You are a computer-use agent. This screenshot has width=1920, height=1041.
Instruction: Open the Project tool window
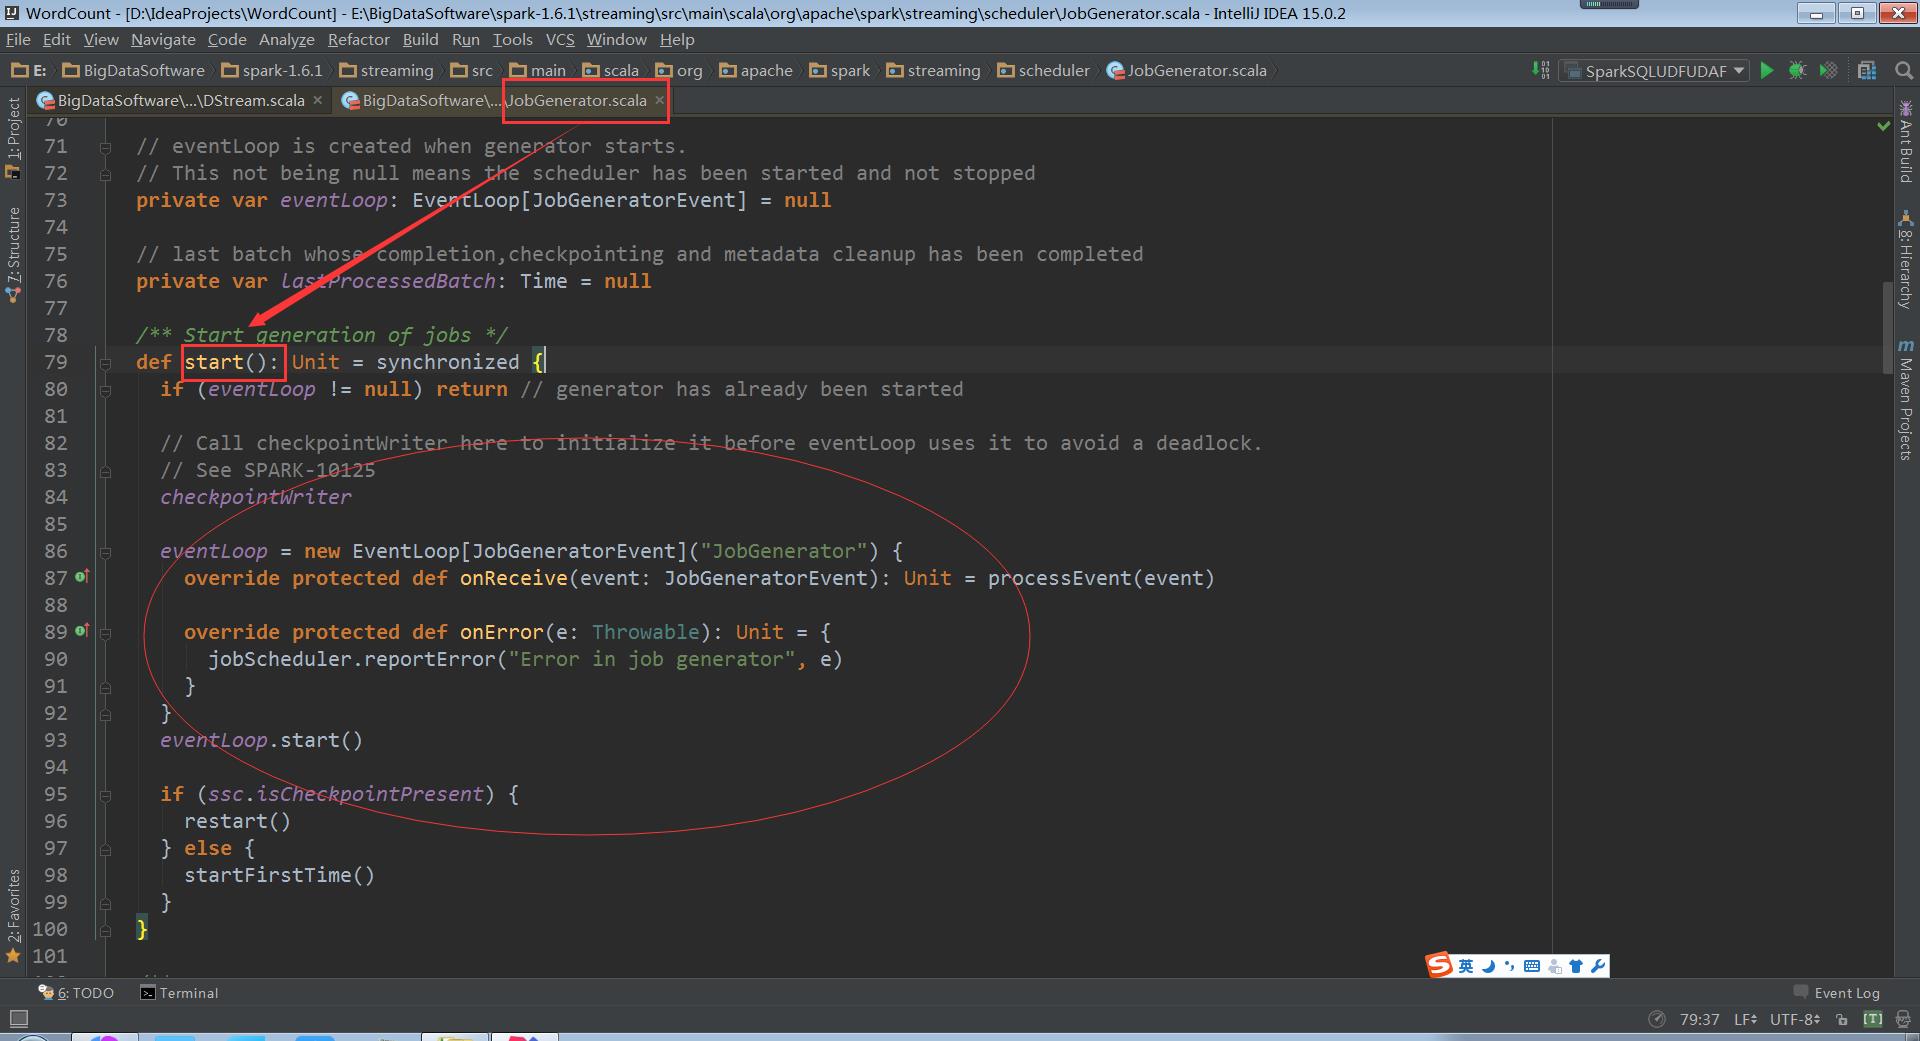click(x=13, y=137)
